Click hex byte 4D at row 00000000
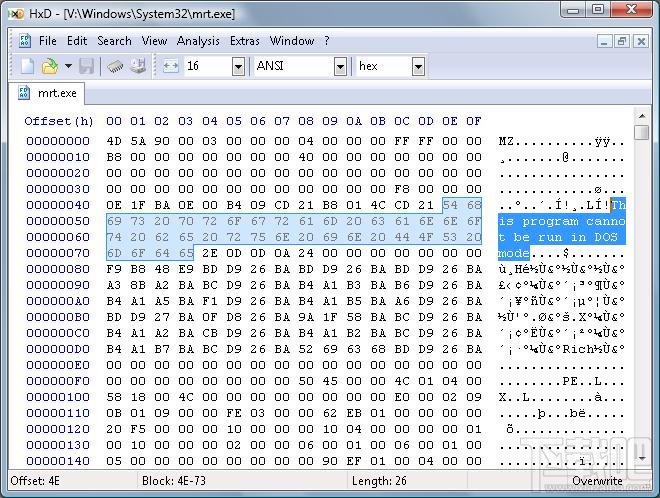 (114, 141)
